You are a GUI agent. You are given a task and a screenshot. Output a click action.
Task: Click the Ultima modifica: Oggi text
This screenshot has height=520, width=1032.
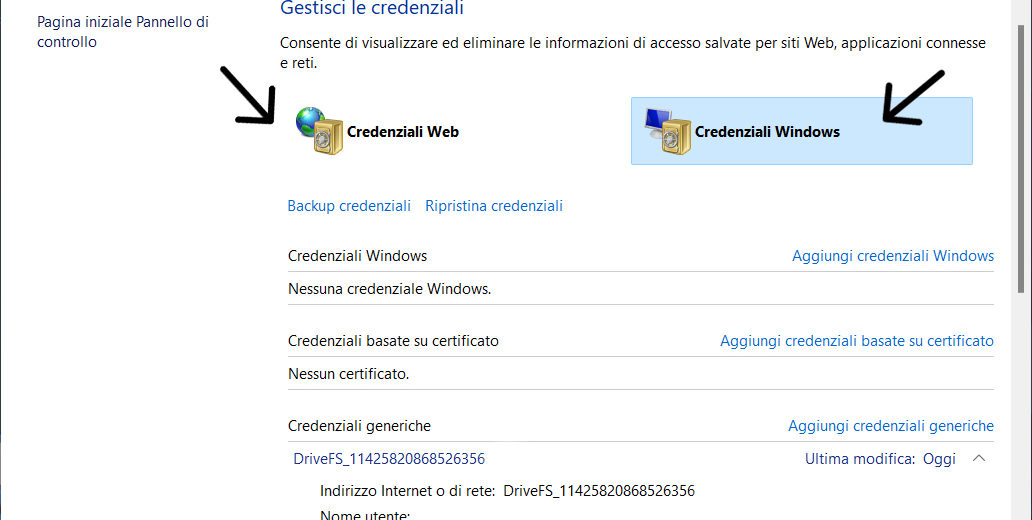880,459
